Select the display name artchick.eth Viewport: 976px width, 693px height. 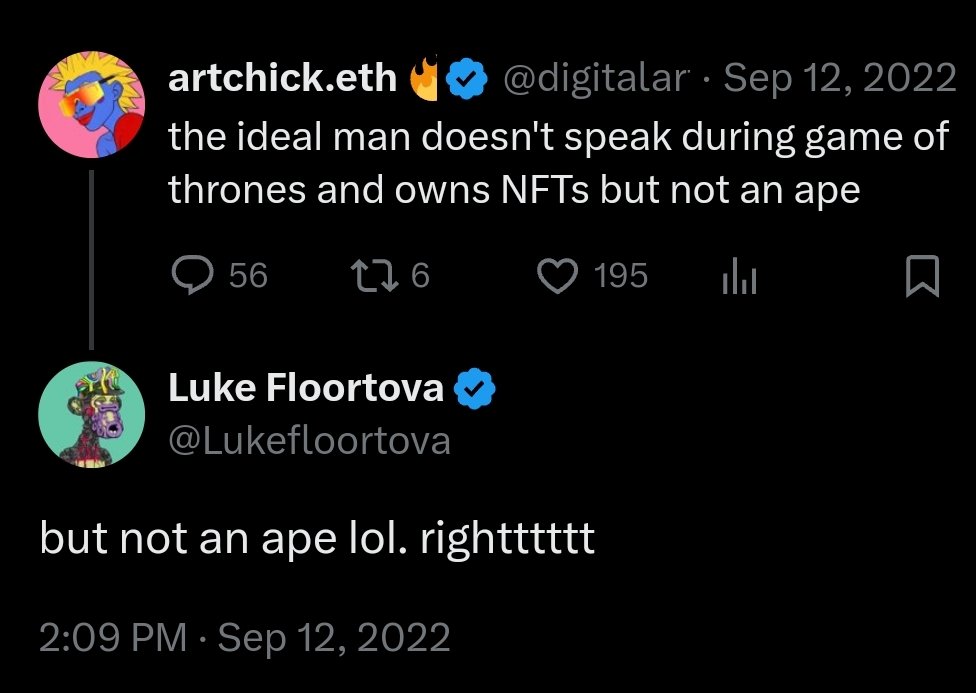280,75
